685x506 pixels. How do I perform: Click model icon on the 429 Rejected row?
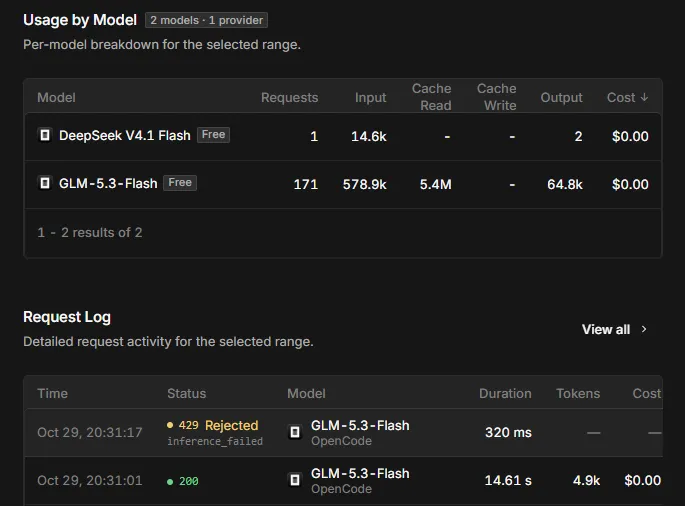coord(295,432)
